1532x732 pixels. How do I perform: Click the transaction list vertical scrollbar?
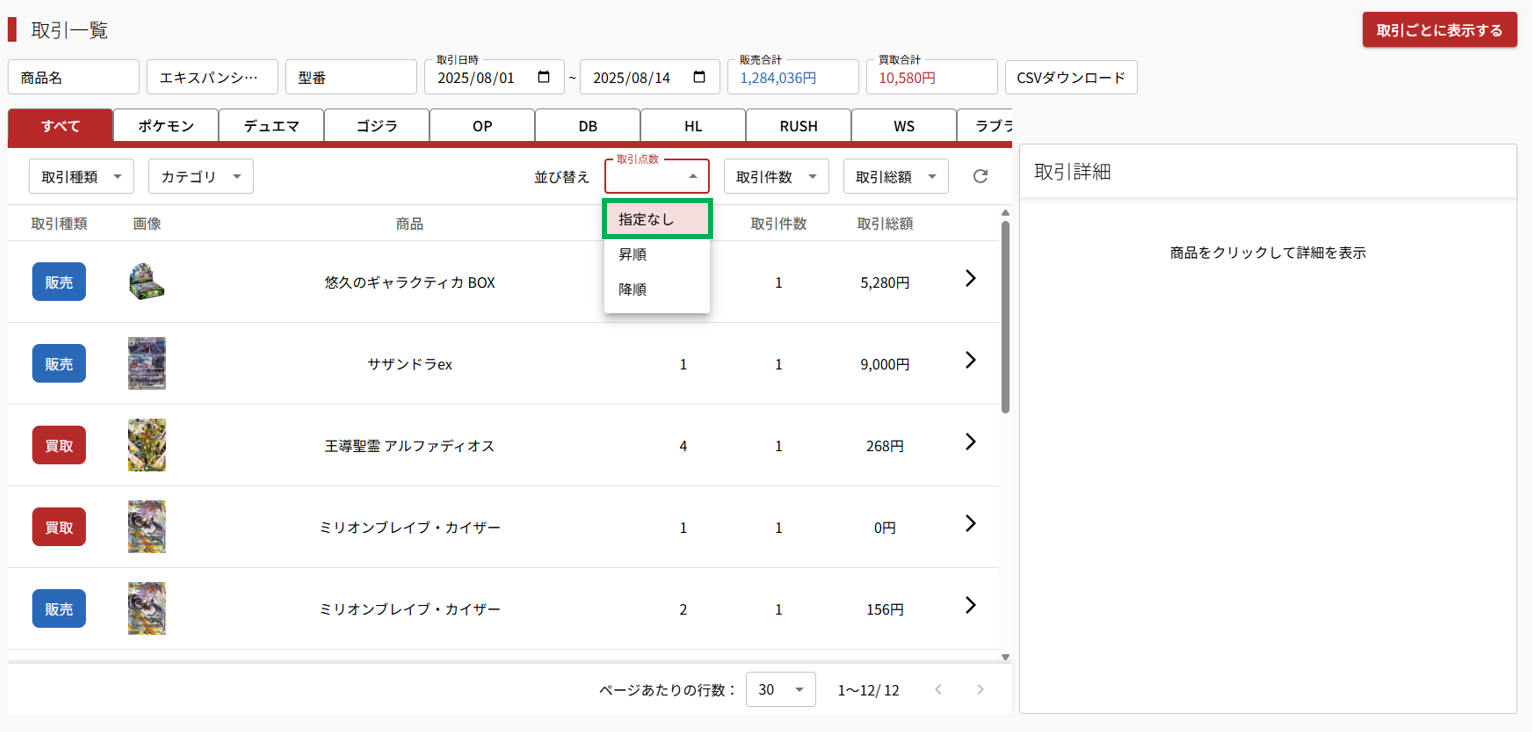click(1005, 315)
